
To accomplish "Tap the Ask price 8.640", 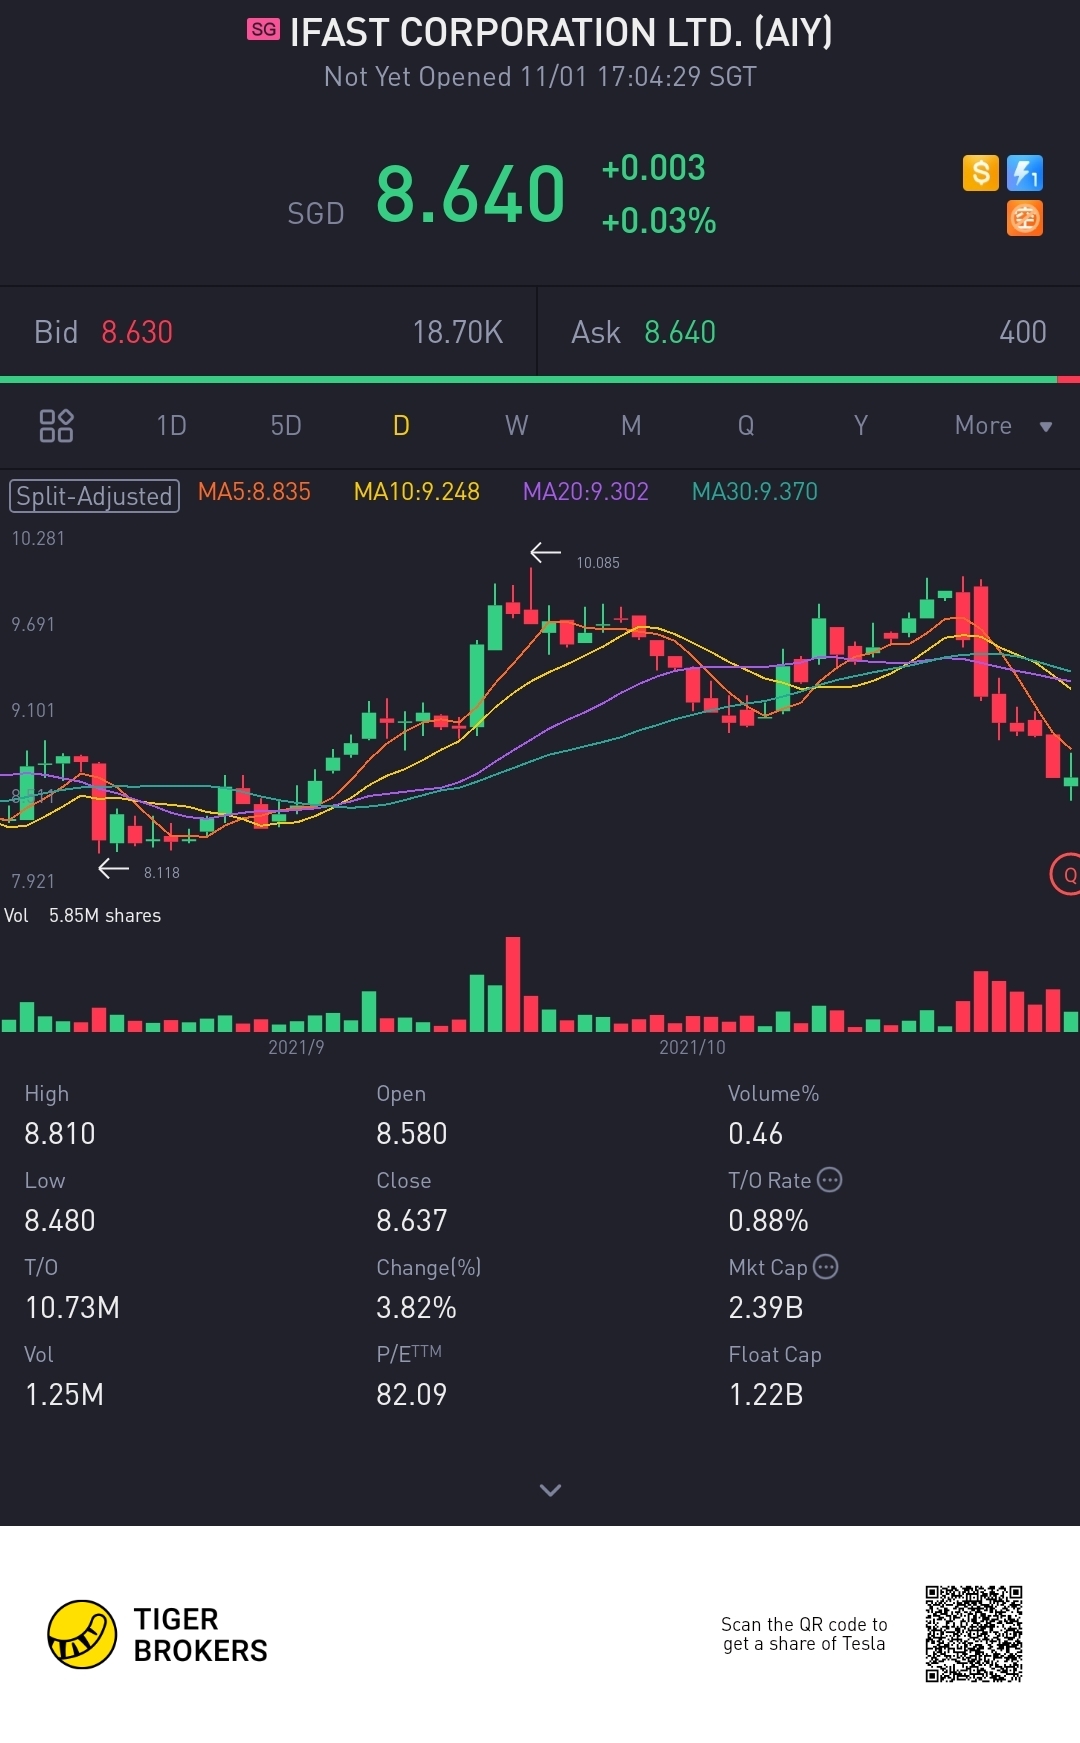I will 680,332.
